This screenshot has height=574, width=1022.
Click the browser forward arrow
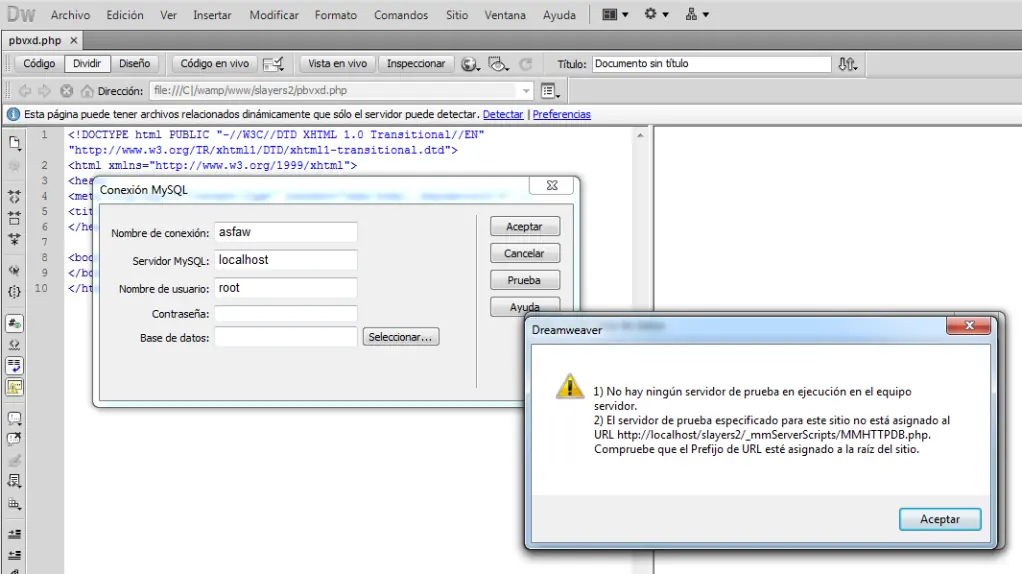[x=44, y=91]
